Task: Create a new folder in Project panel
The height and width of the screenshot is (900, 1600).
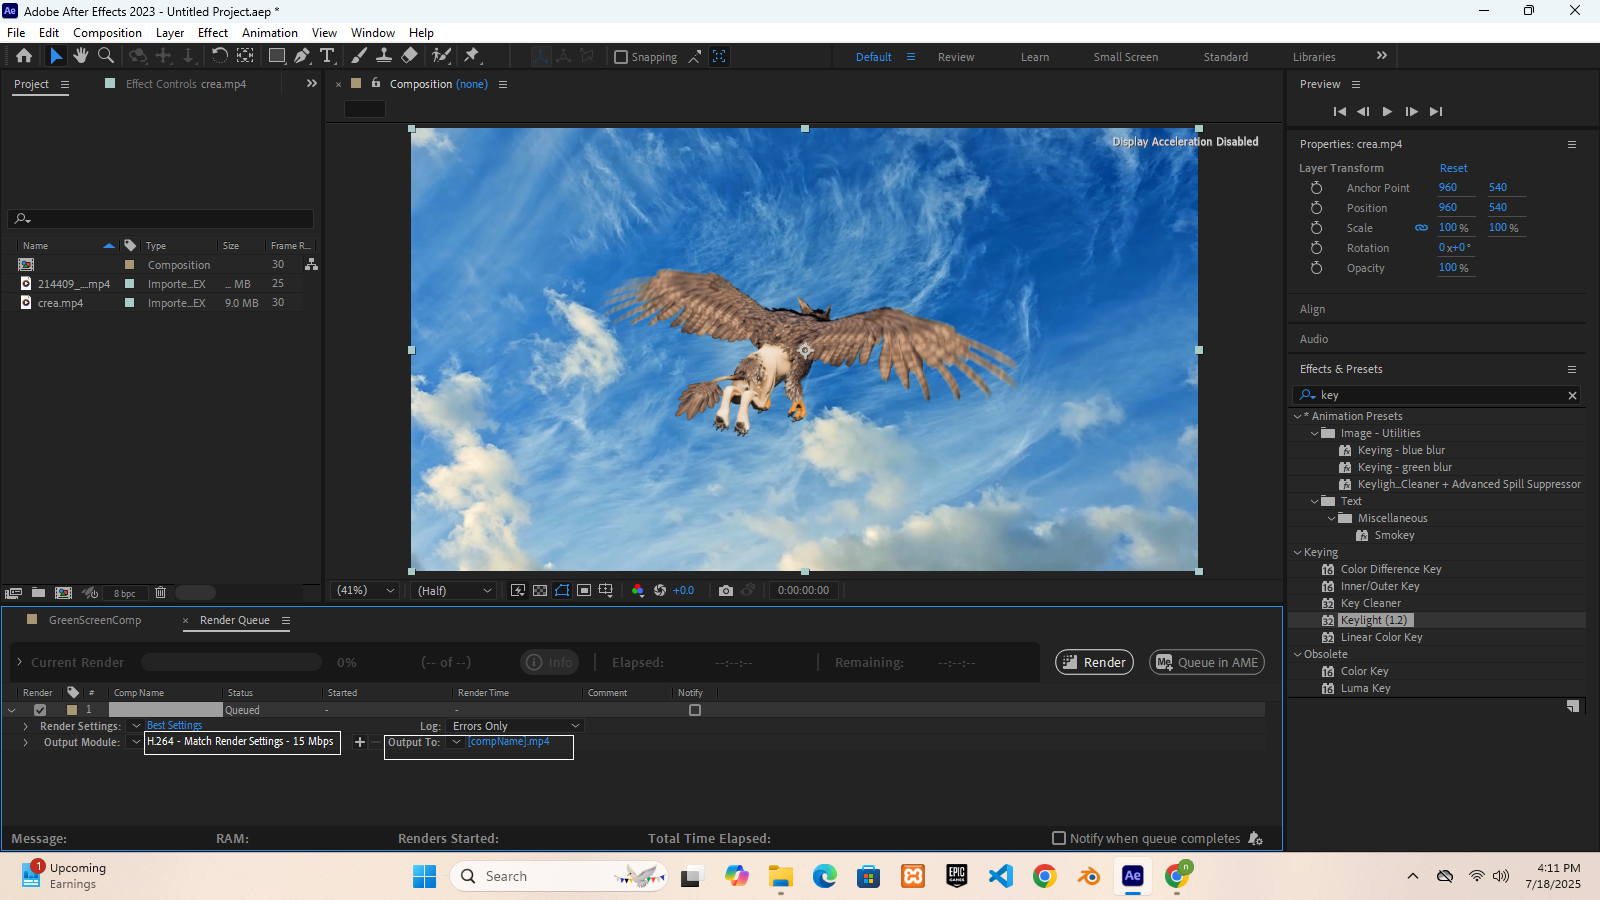Action: [x=38, y=593]
